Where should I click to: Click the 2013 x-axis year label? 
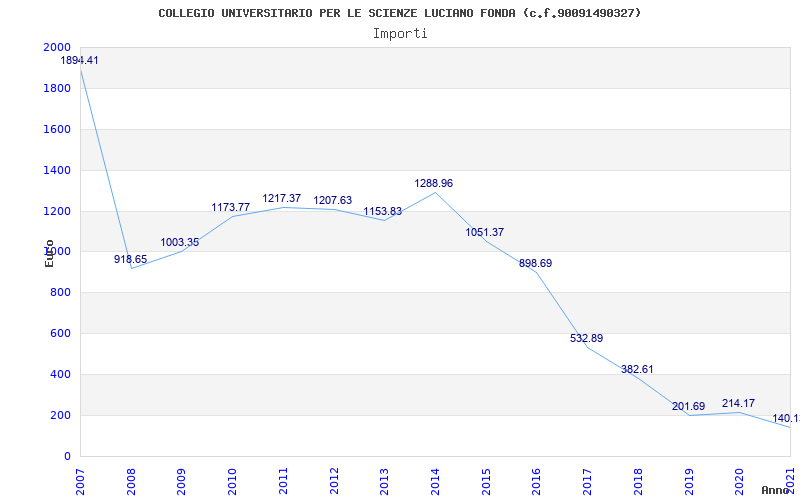point(385,482)
